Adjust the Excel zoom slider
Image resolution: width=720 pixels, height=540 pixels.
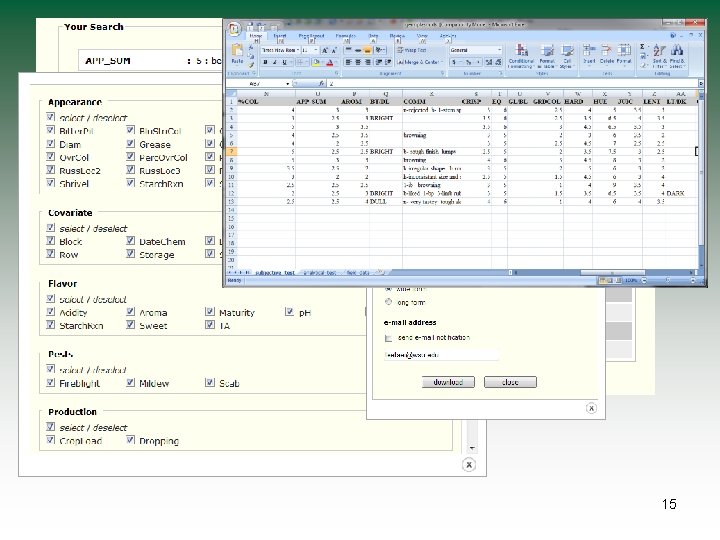click(x=668, y=280)
